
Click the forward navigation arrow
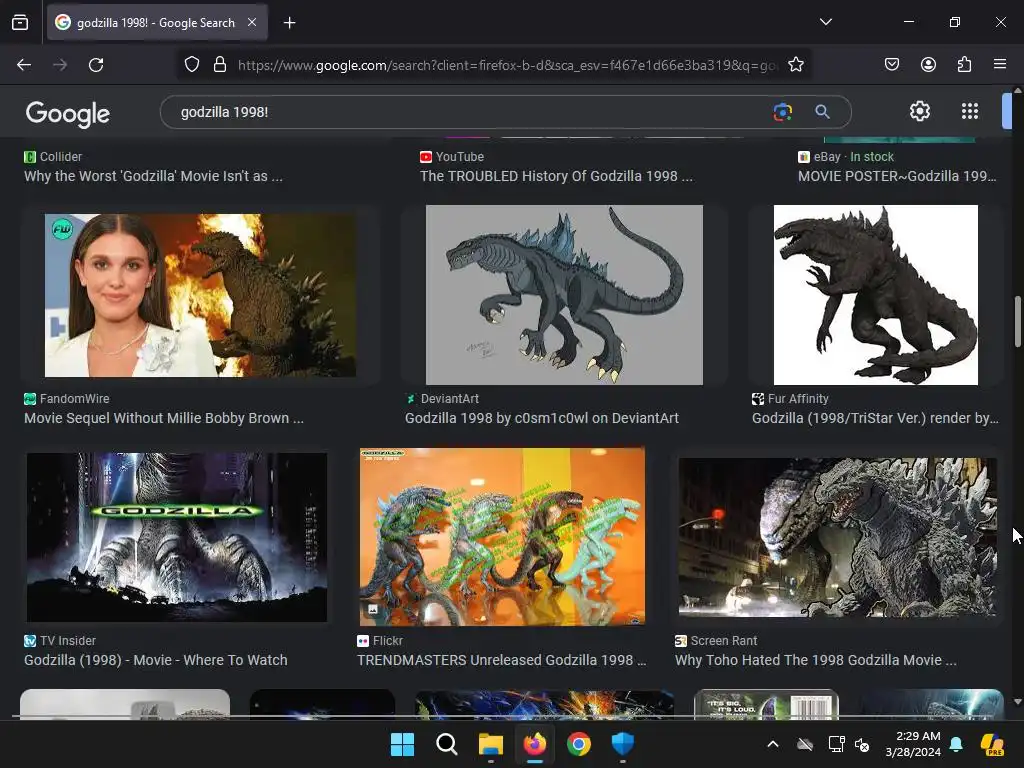[x=60, y=65]
